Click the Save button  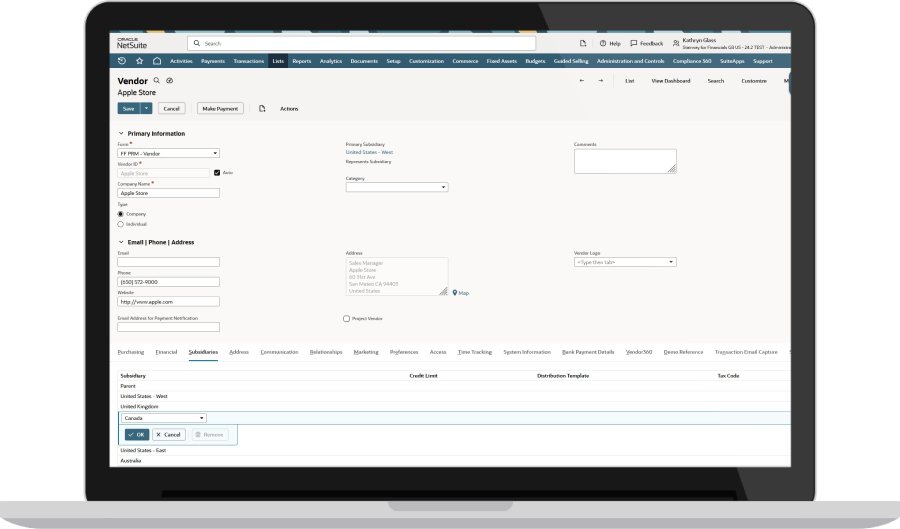[x=129, y=108]
